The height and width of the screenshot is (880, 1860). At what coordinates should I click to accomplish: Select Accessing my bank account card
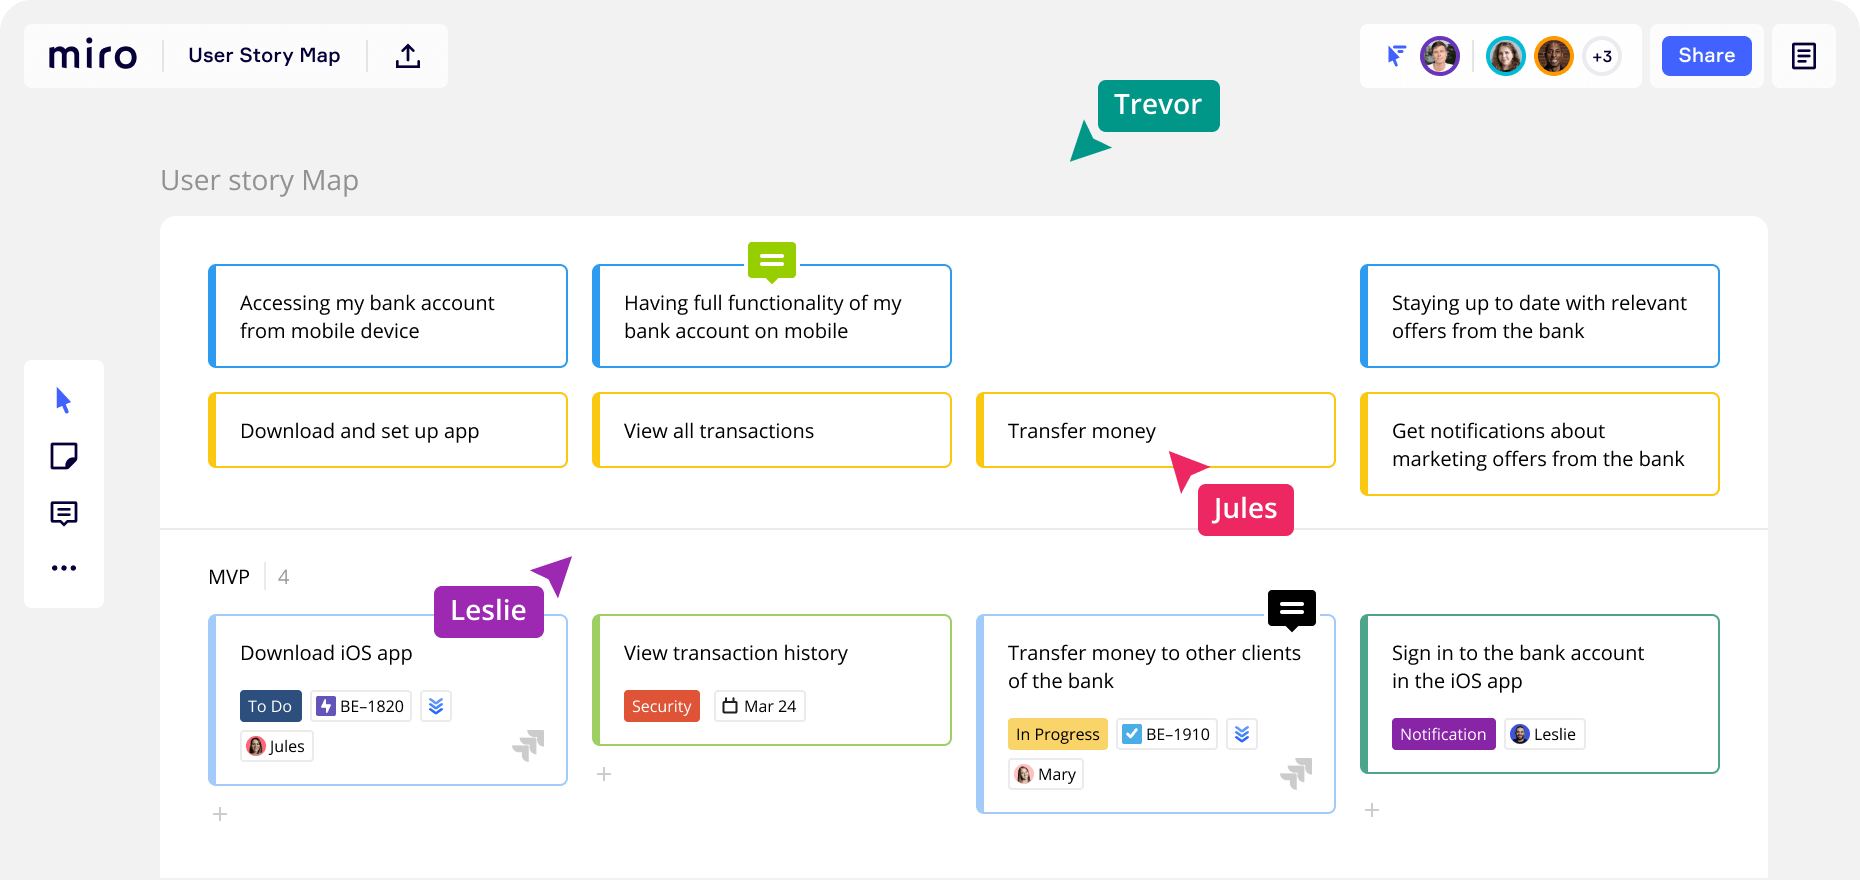pyautogui.click(x=388, y=316)
